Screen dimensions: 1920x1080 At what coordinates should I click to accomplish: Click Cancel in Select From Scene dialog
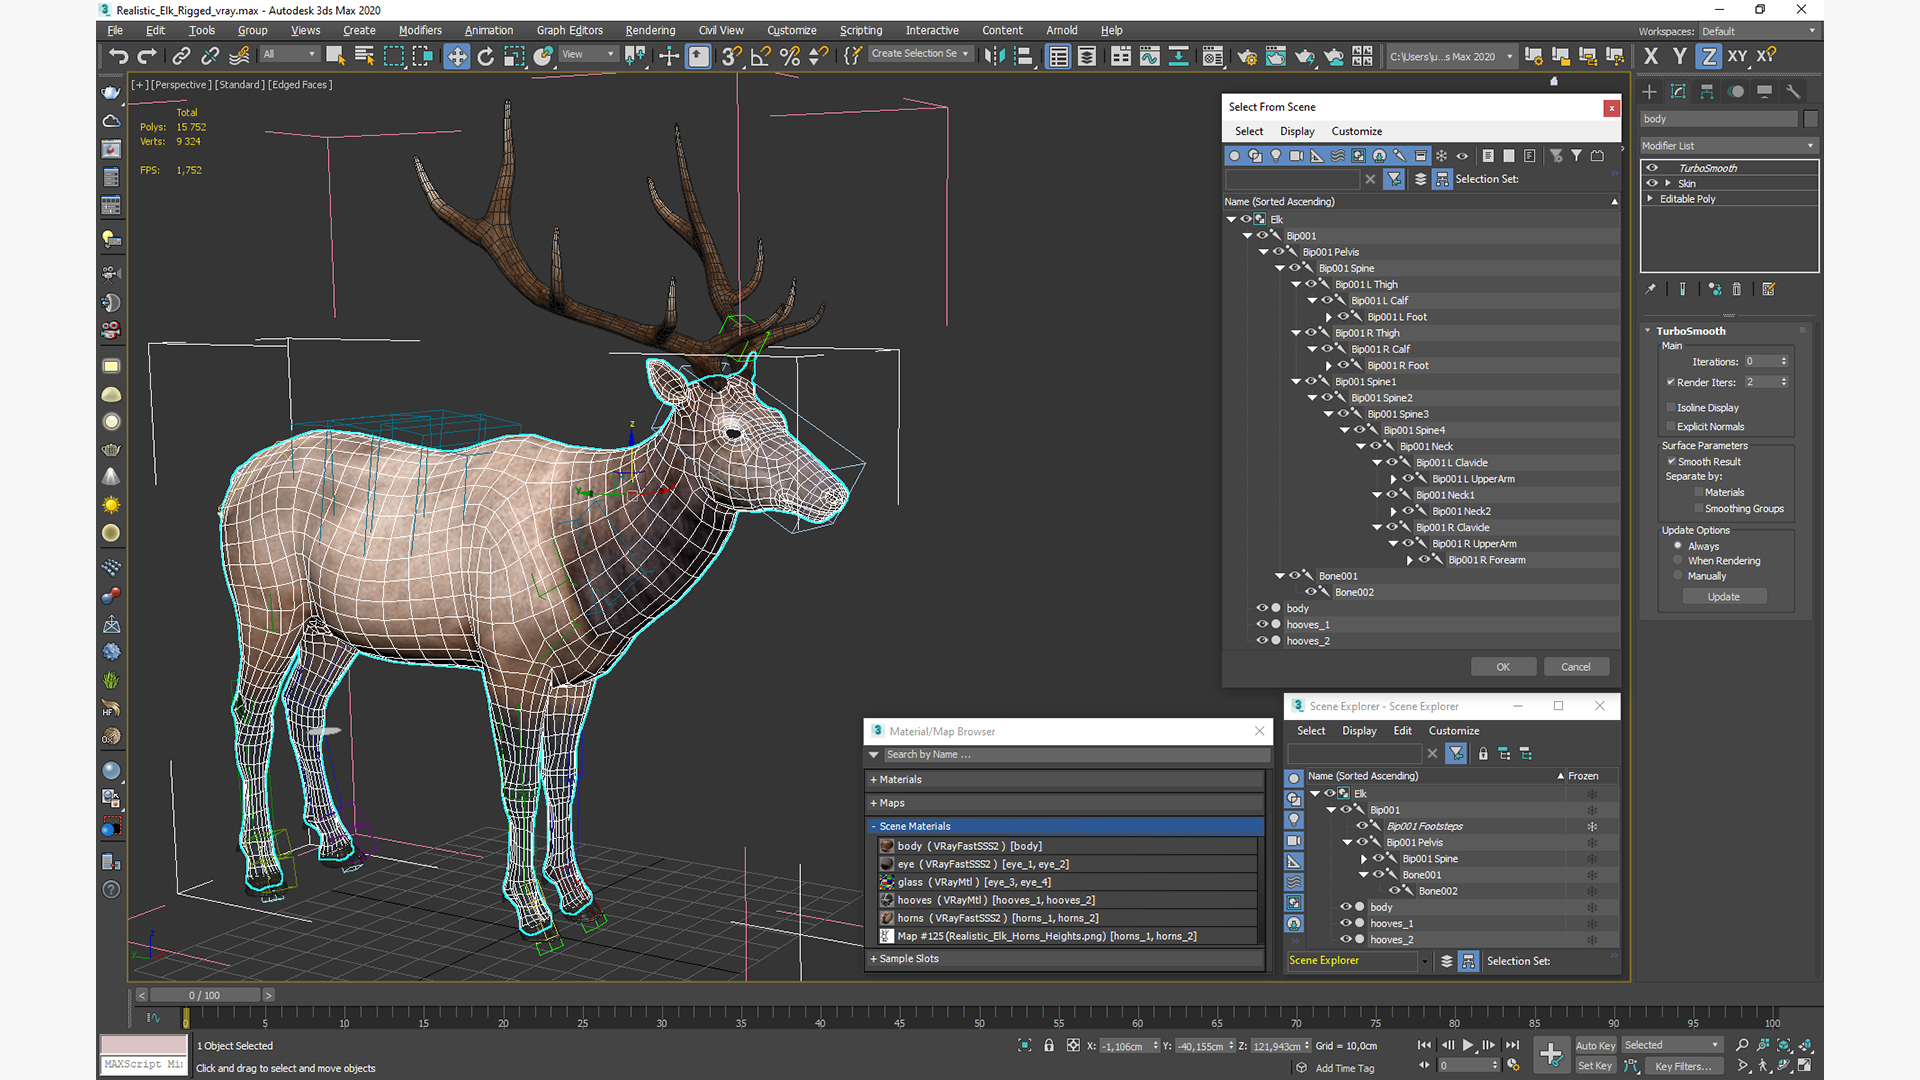(x=1576, y=667)
